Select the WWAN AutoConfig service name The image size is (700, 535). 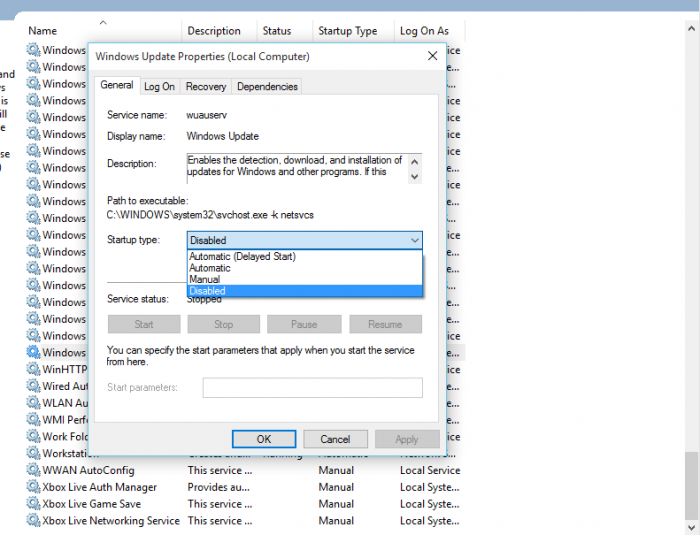(x=88, y=470)
